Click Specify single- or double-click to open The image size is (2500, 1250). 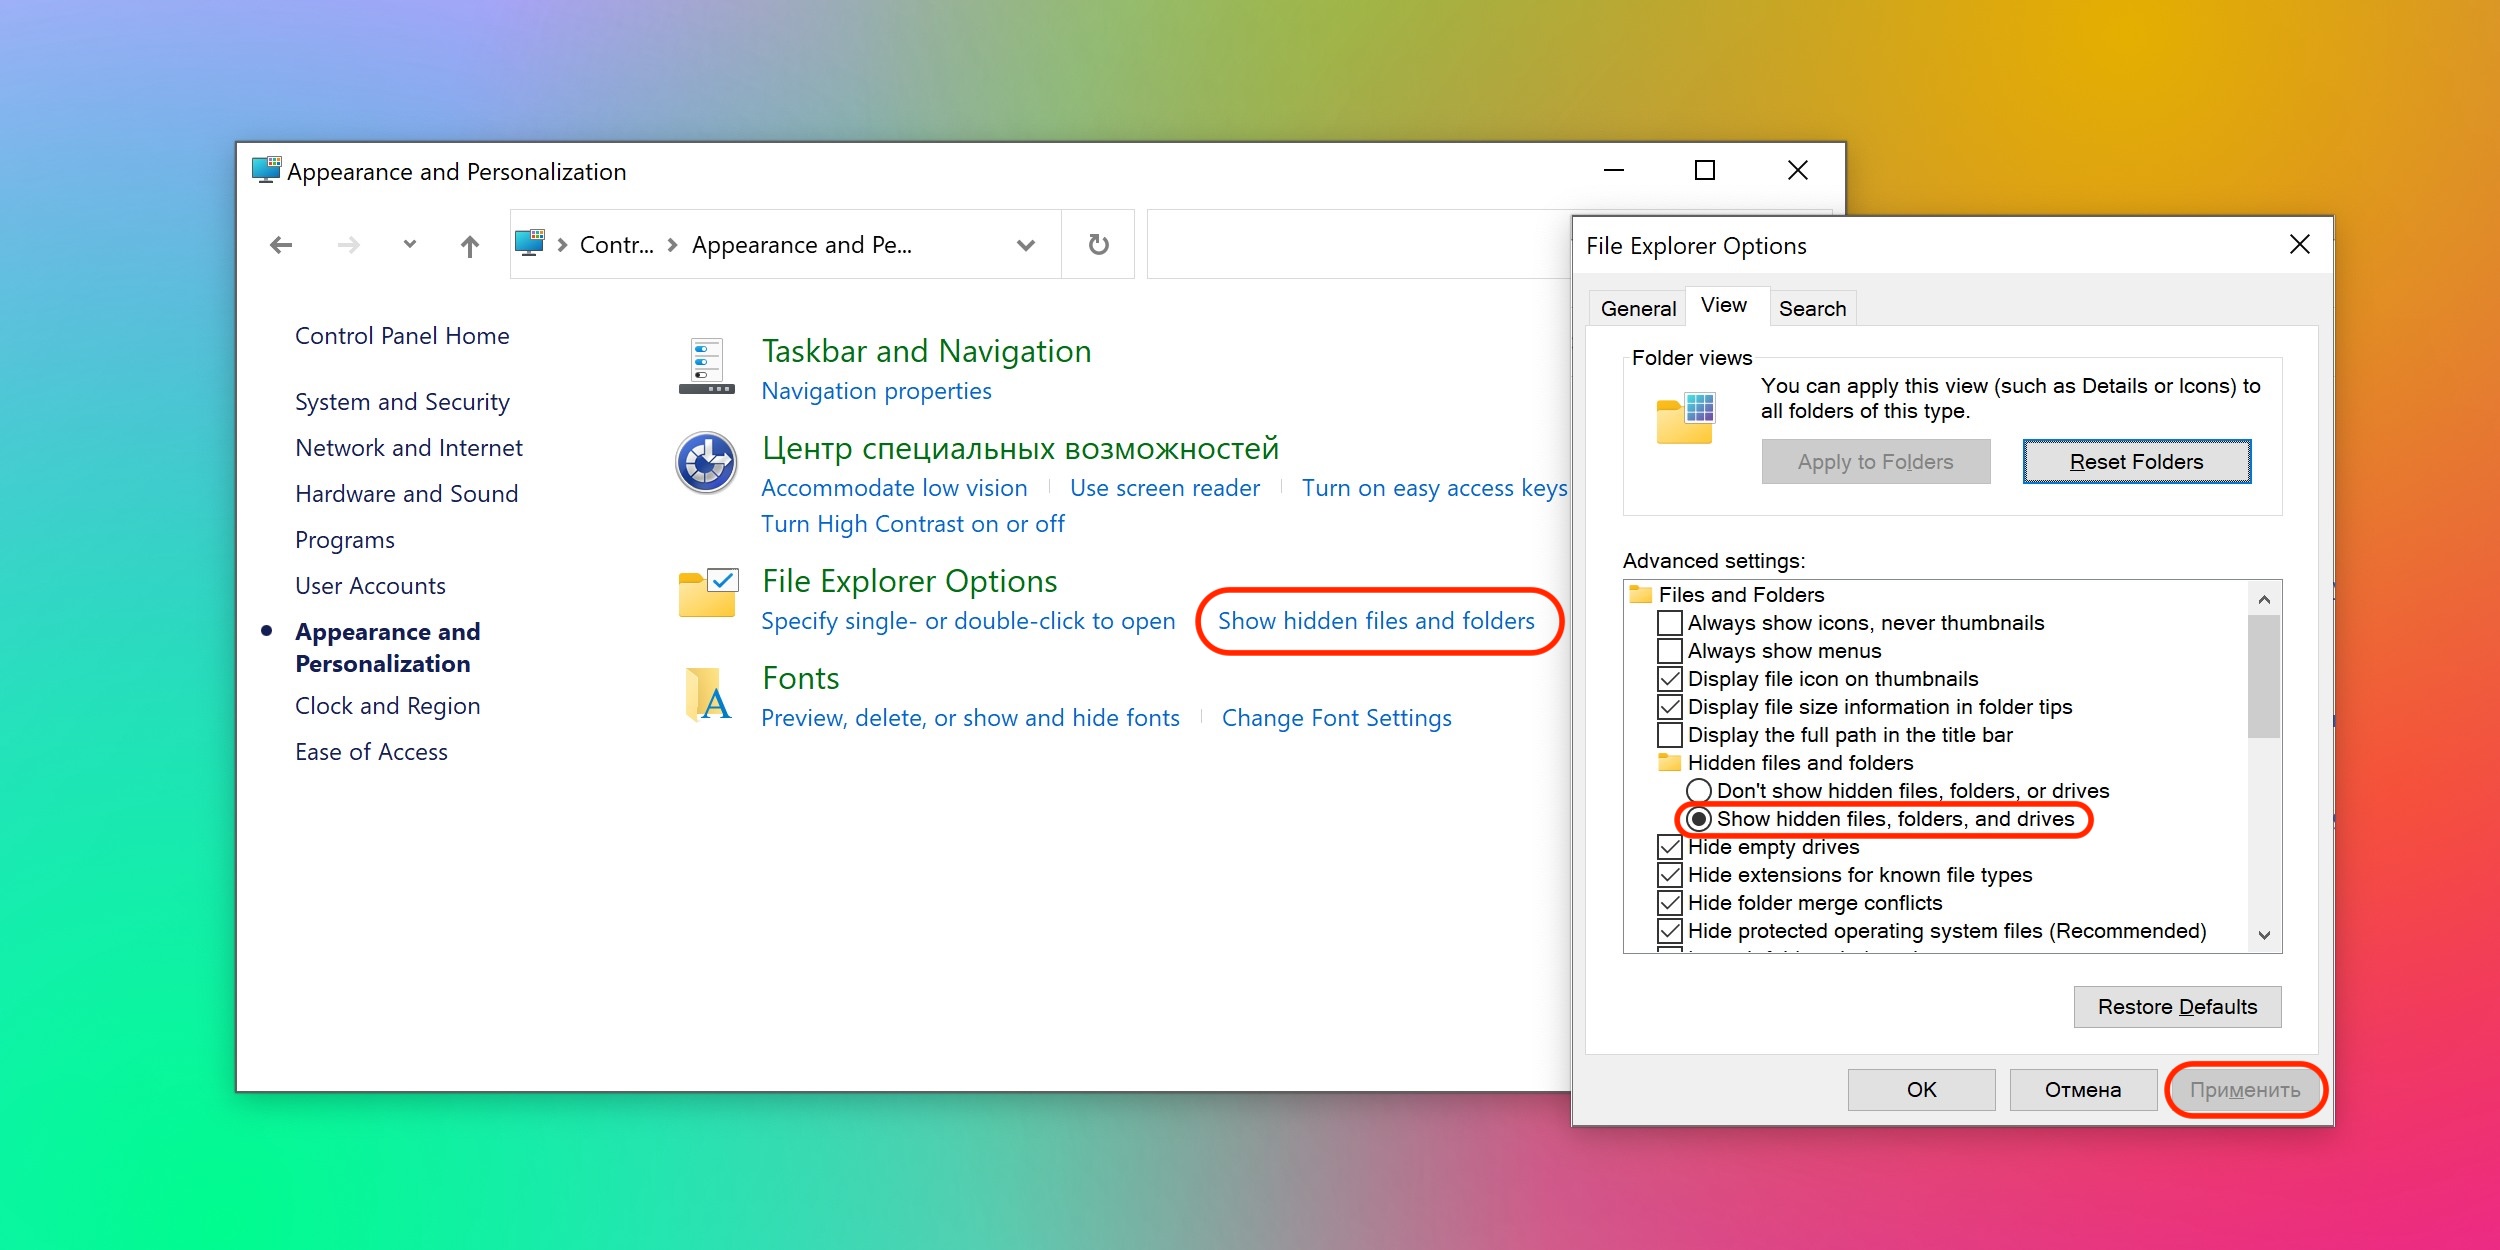click(968, 621)
